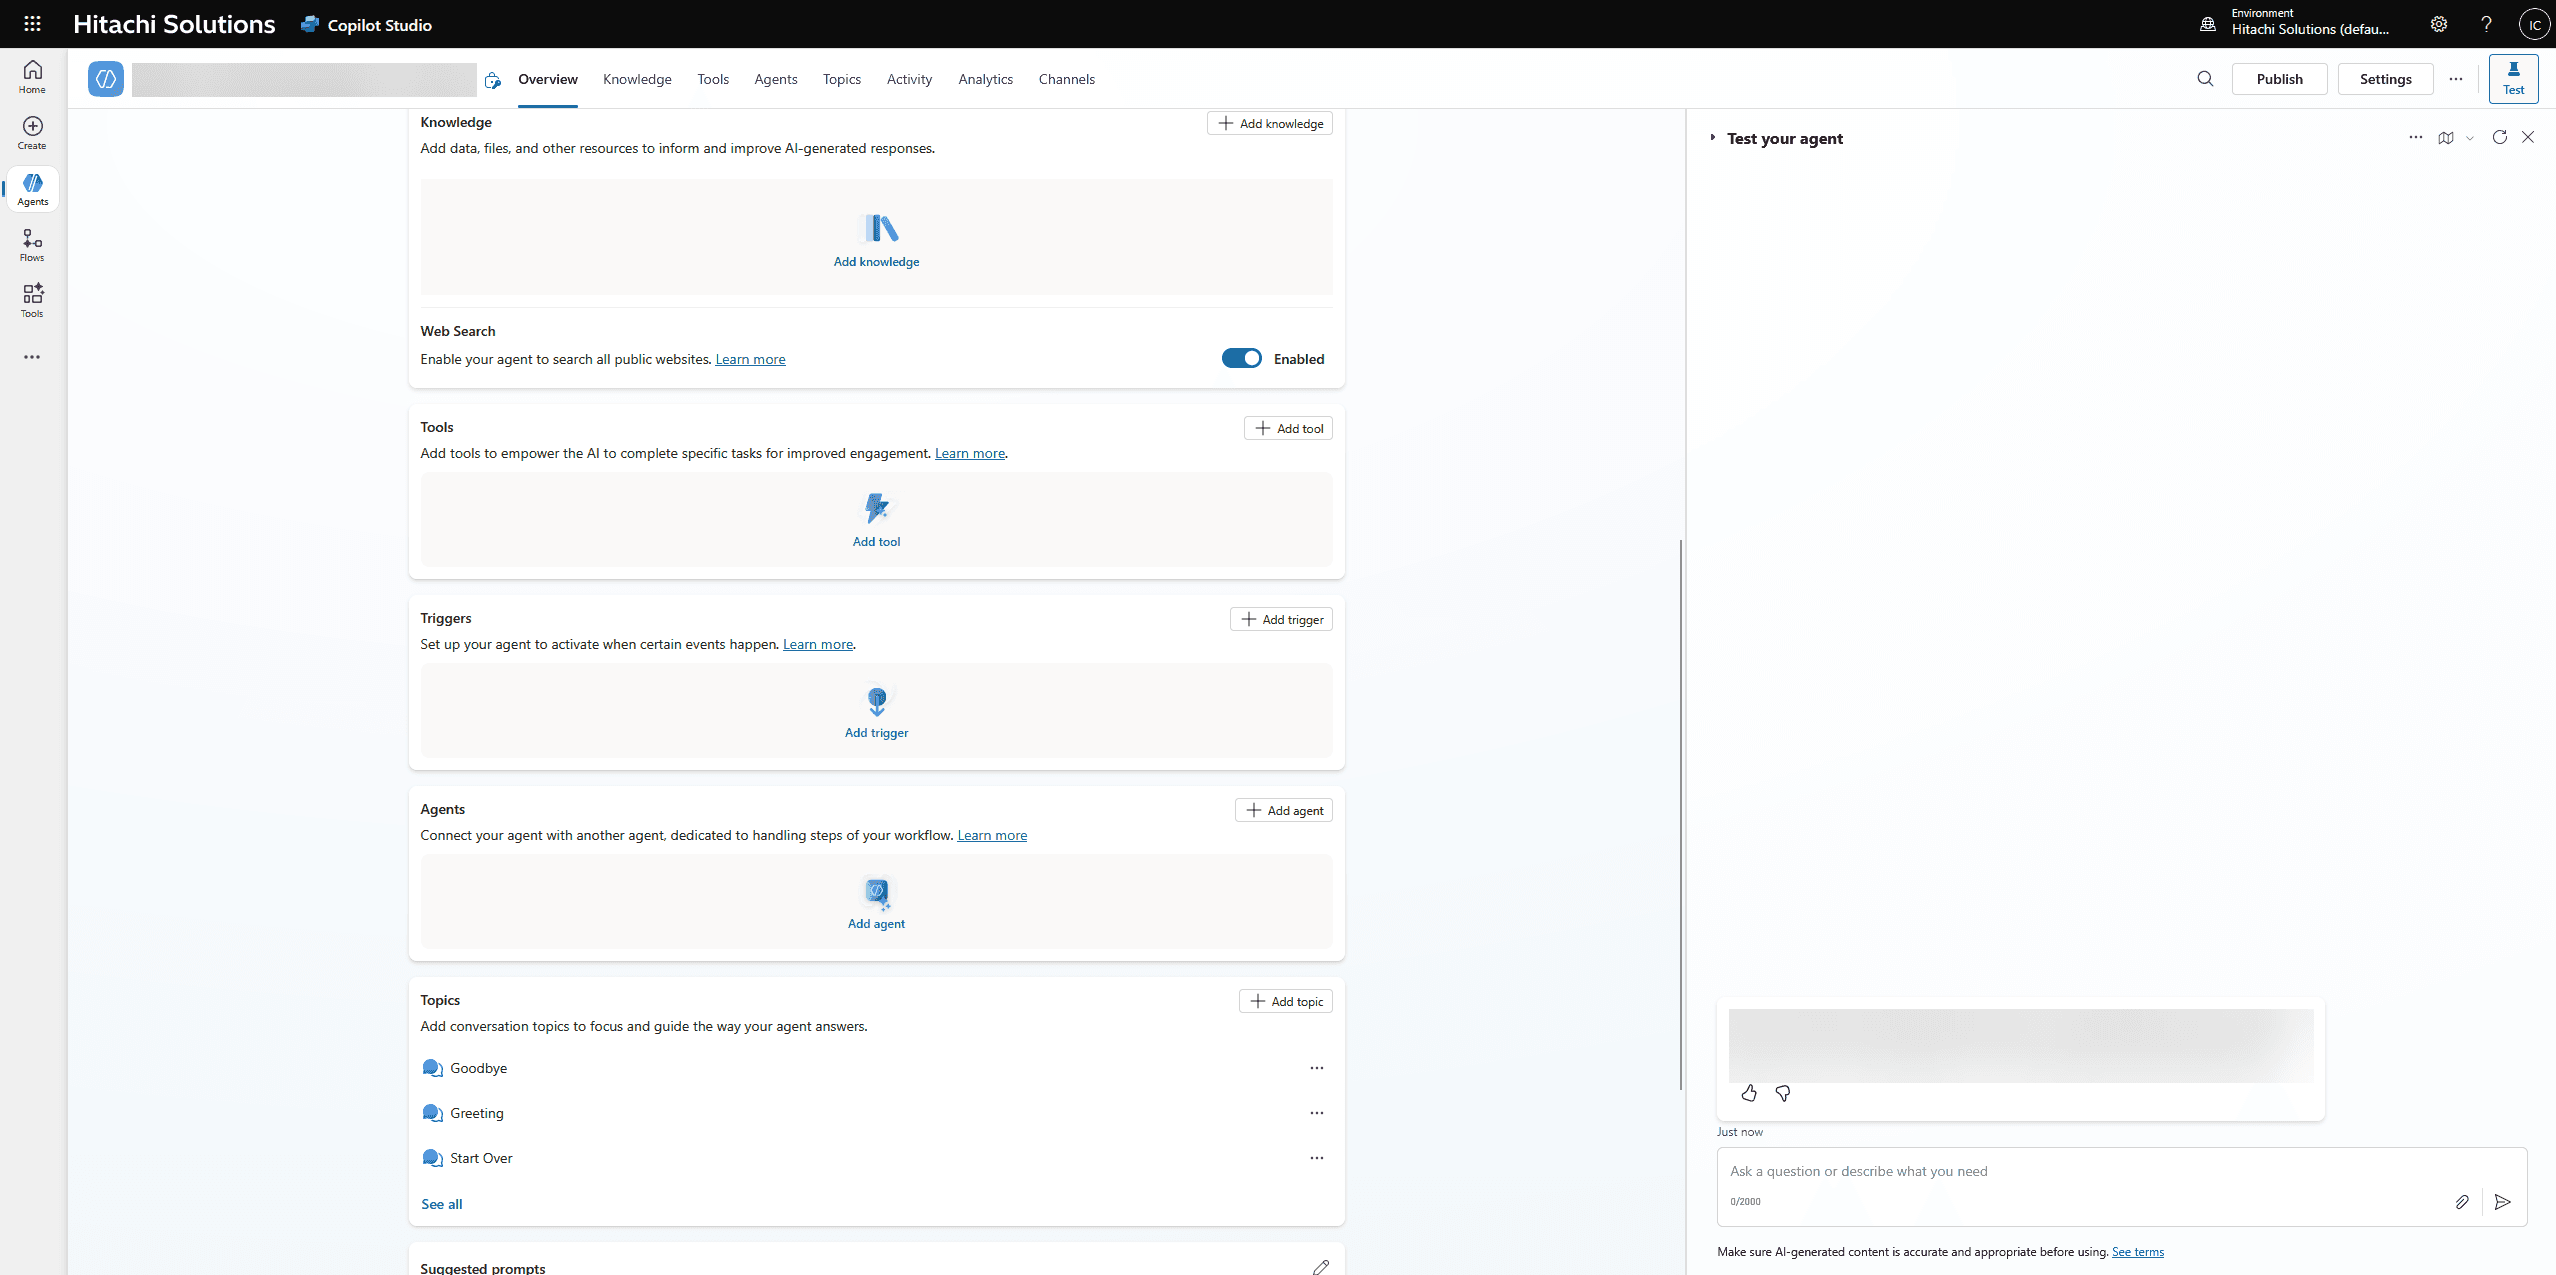The image size is (2556, 1275).
Task: Click See all topics link
Action: [442, 1204]
